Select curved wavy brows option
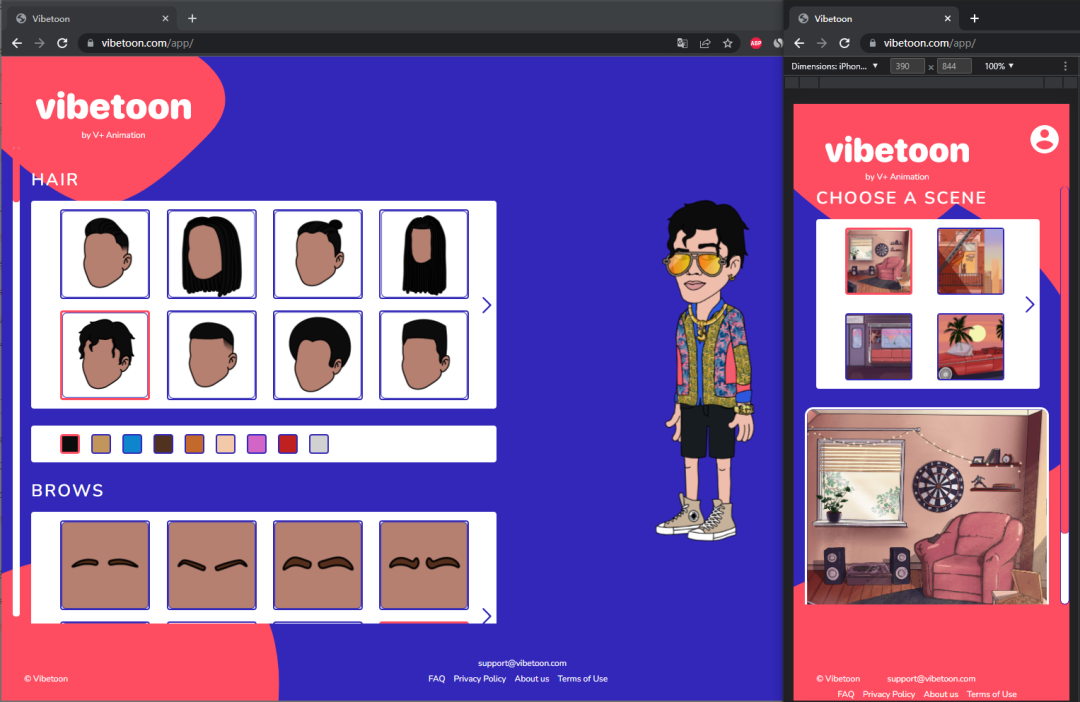This screenshot has height=702, width=1080. pos(424,565)
